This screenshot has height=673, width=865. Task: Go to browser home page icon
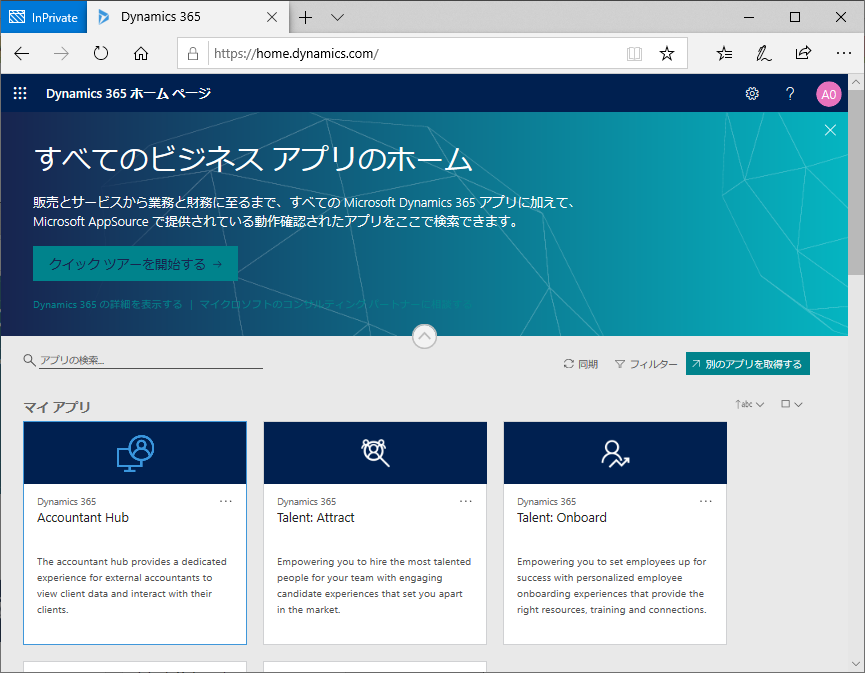141,54
